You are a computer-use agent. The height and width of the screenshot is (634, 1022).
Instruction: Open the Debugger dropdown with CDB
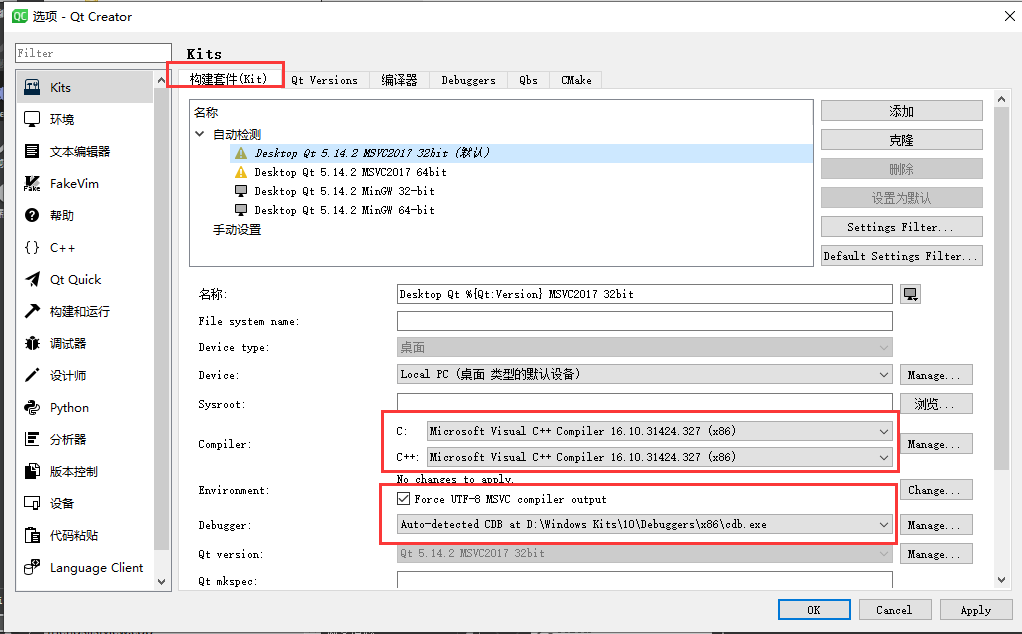click(x=645, y=525)
